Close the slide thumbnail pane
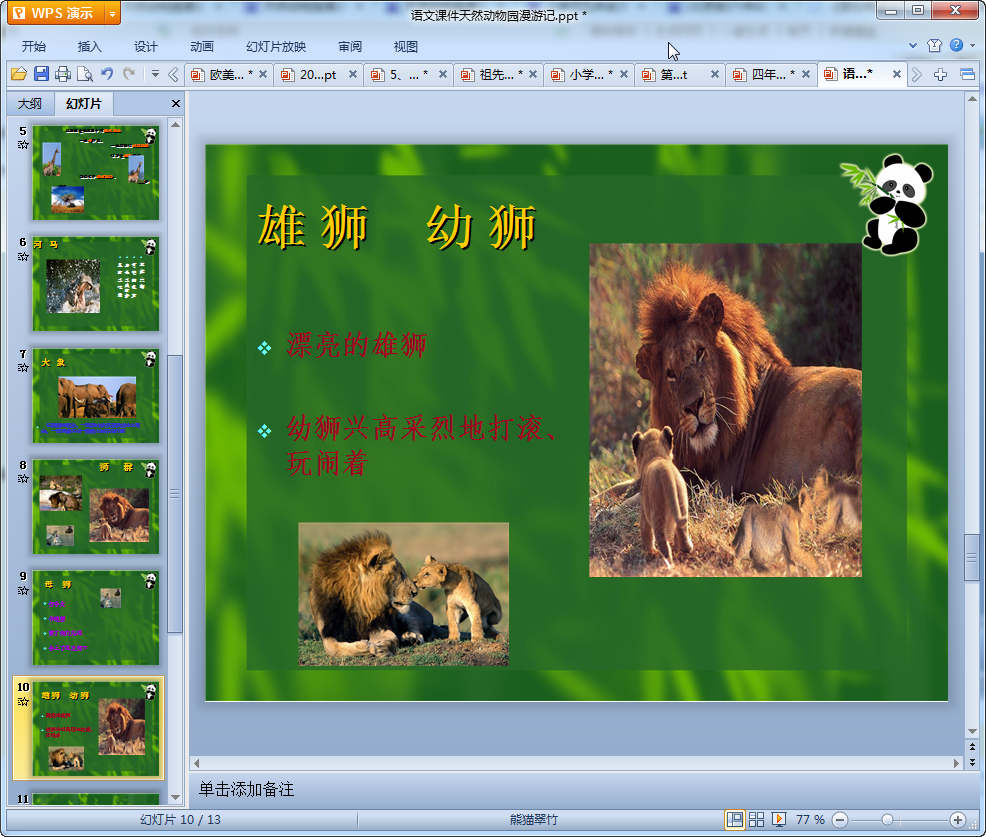 [x=176, y=104]
